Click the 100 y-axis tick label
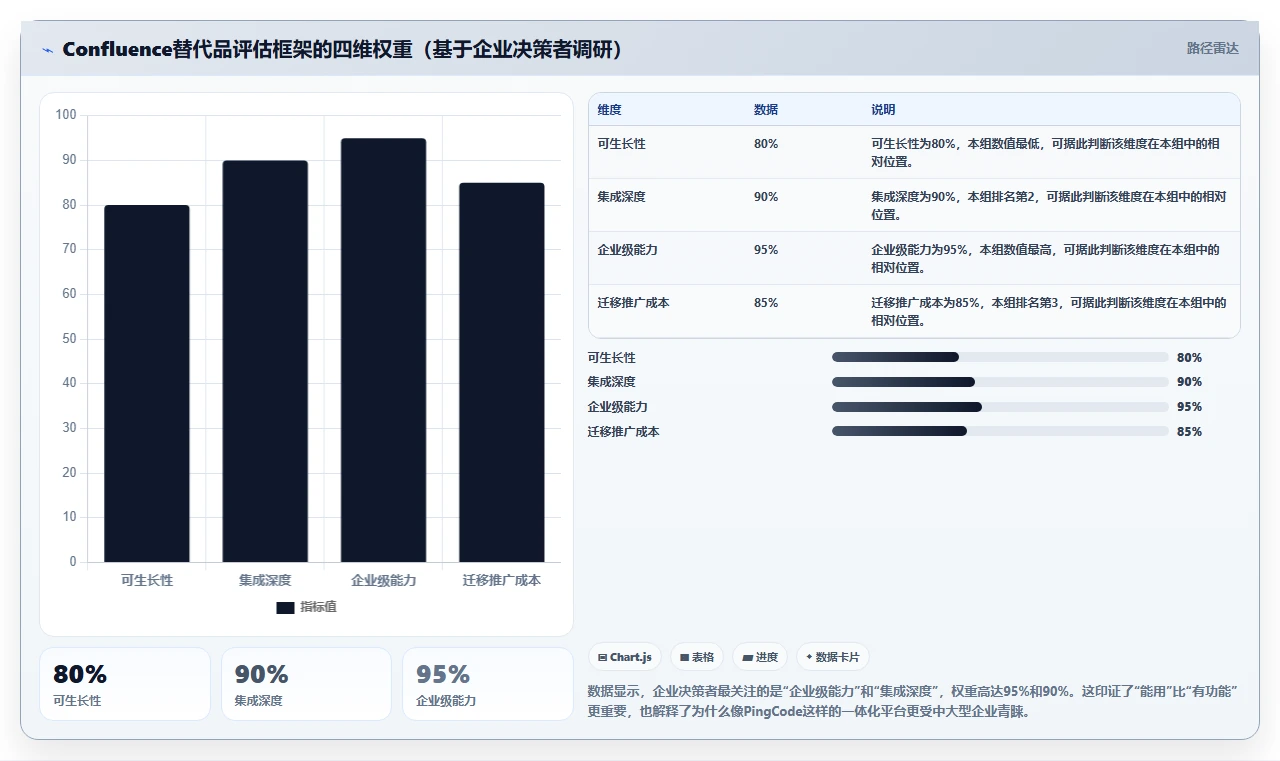The image size is (1280, 761). pyautogui.click(x=66, y=115)
